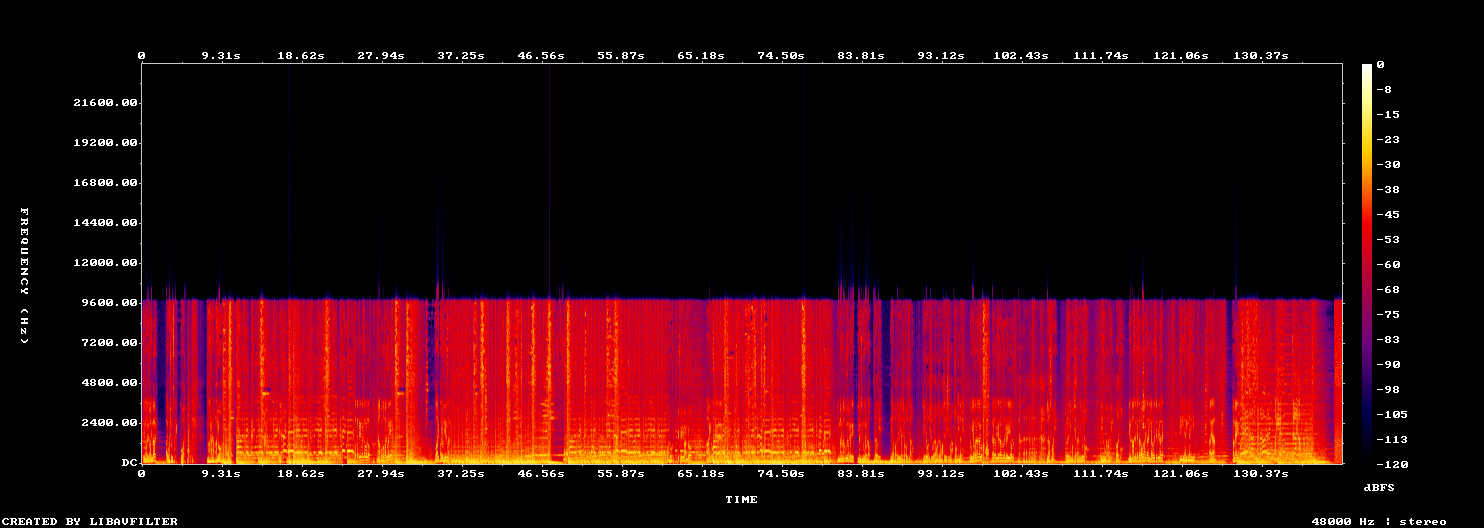The image size is (1484, 528).
Task: Click the dBFS color scale gradient bar
Action: click(1366, 264)
